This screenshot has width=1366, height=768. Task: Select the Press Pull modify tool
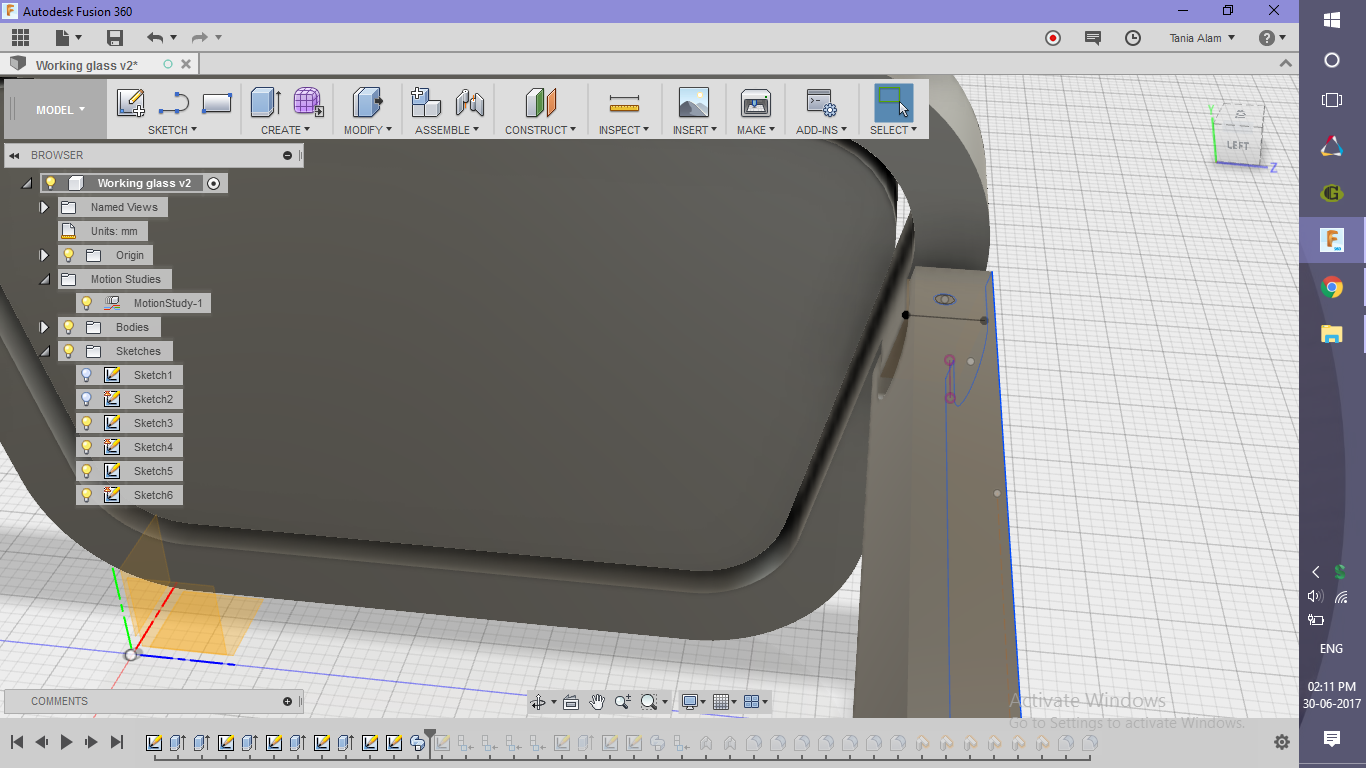(x=368, y=103)
